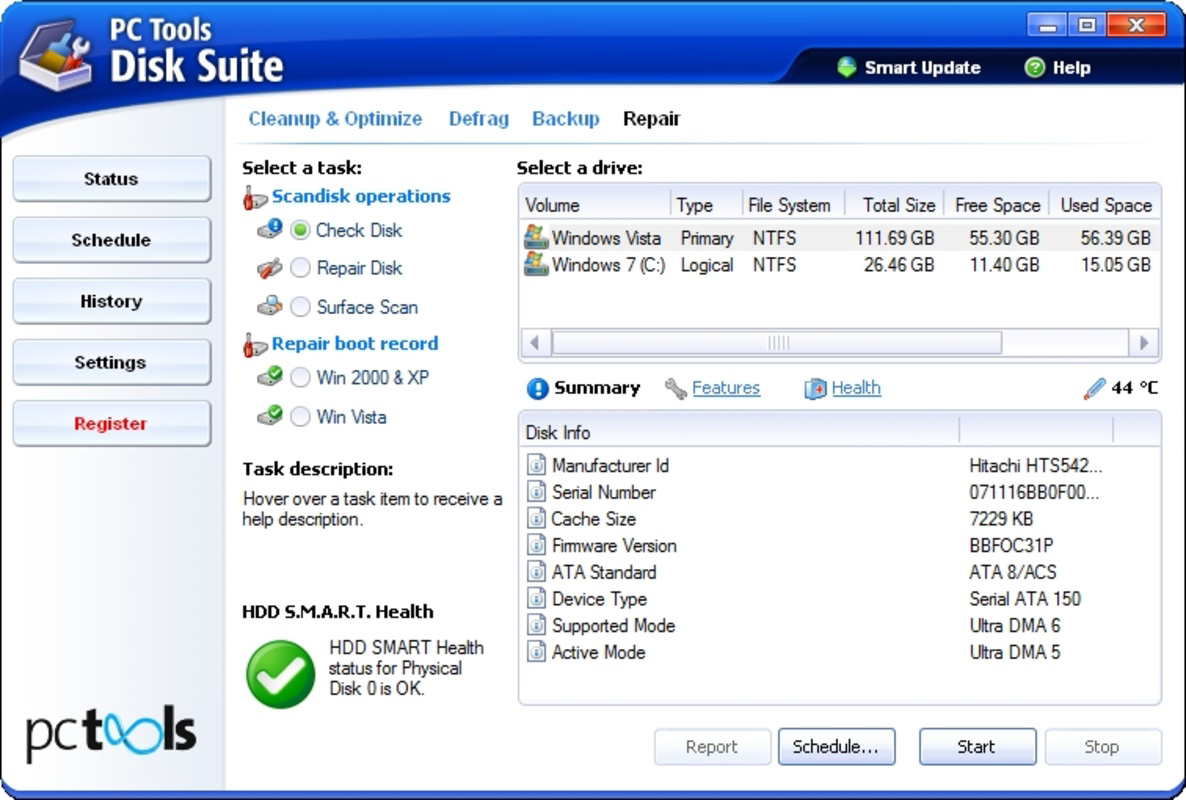Click the drive list left scroll arrow

pyautogui.click(x=535, y=343)
